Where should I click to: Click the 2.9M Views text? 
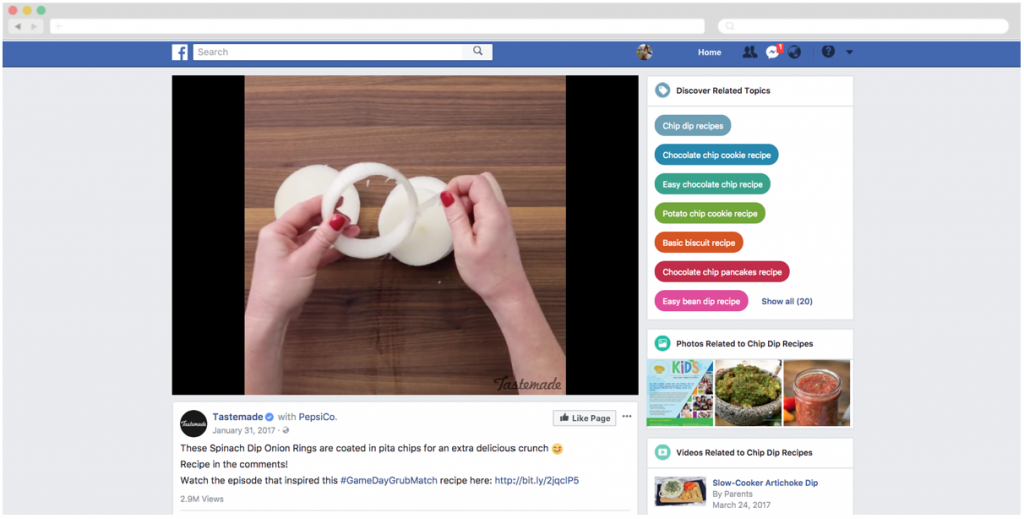pos(202,499)
